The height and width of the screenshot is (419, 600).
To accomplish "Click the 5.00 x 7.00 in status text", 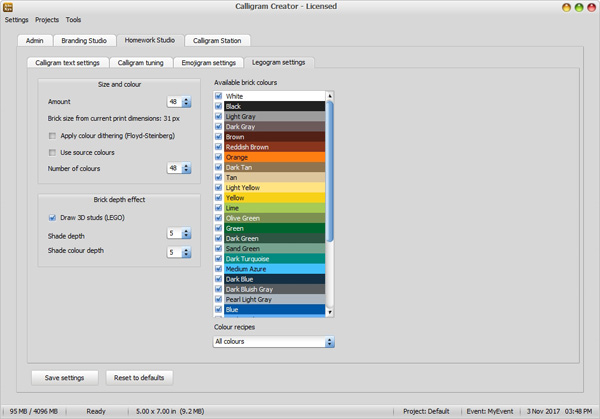I will tap(170, 411).
